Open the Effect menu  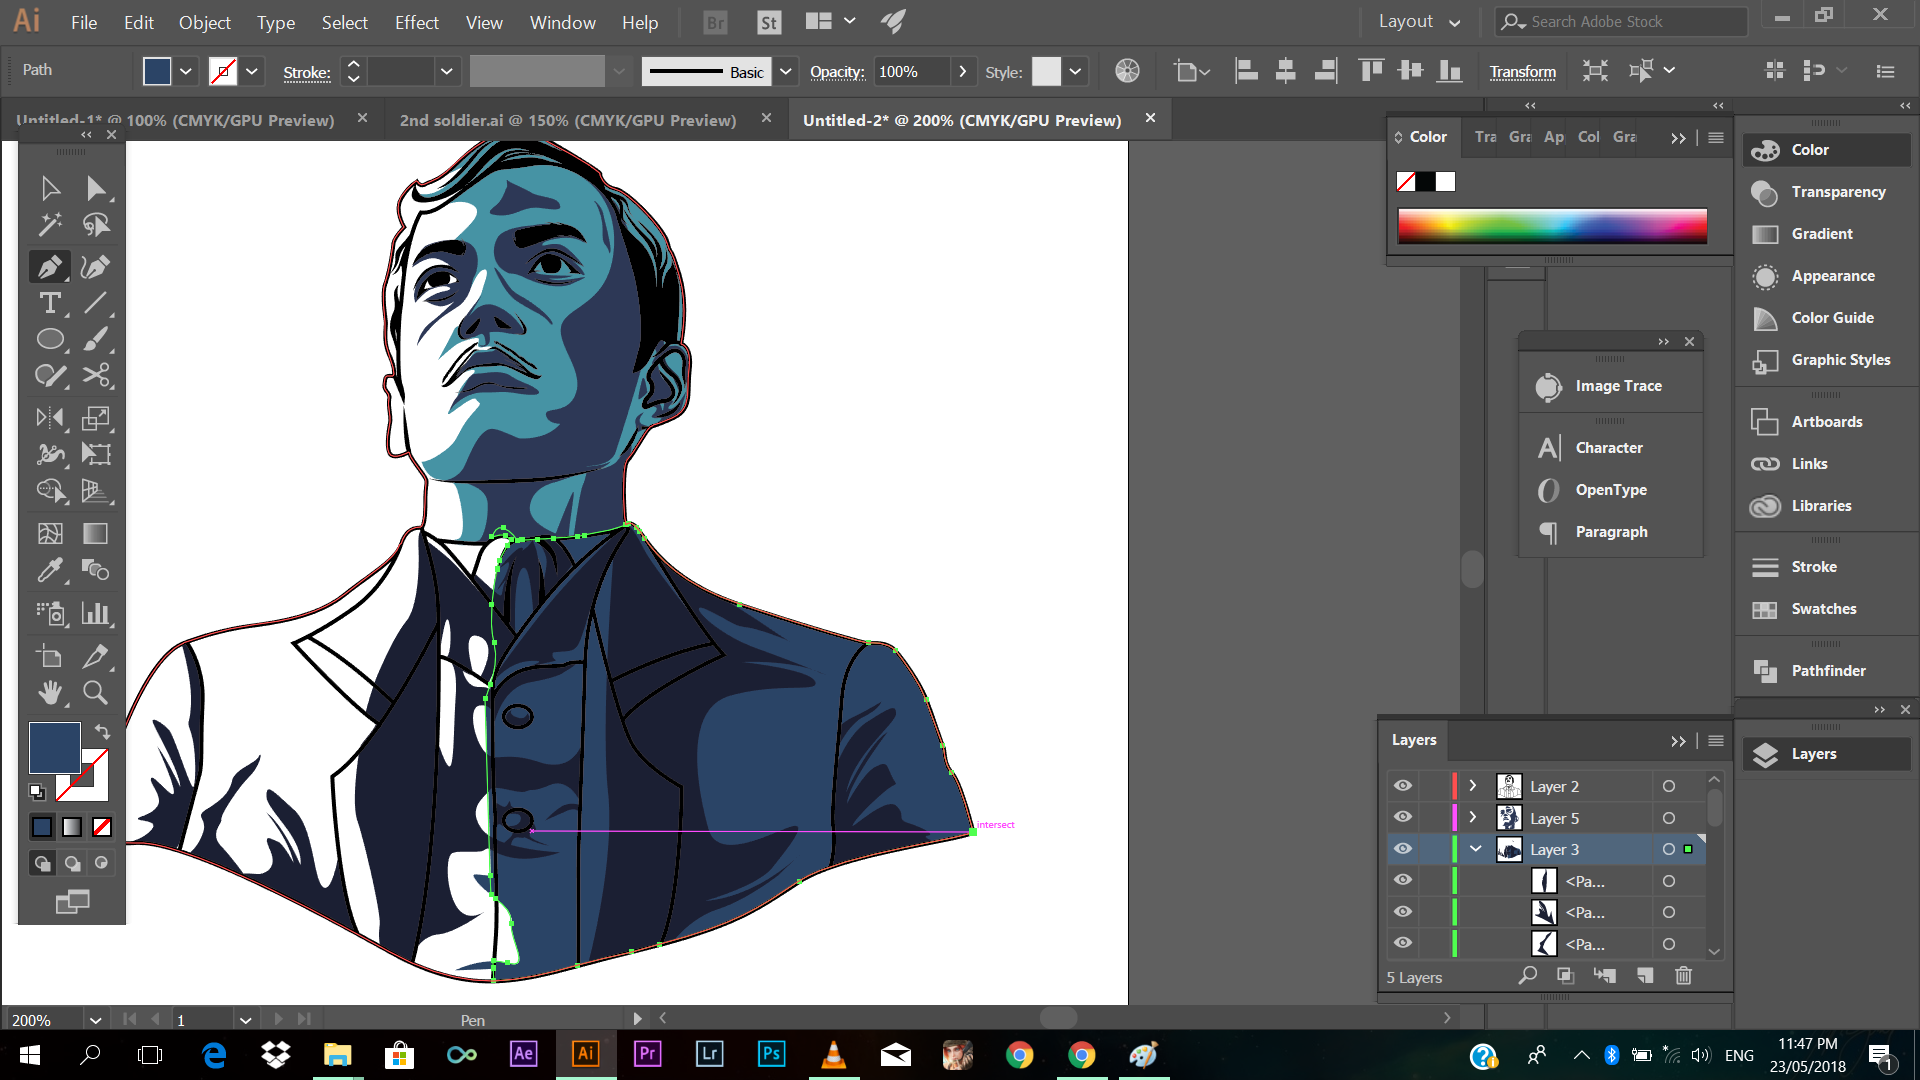416,22
